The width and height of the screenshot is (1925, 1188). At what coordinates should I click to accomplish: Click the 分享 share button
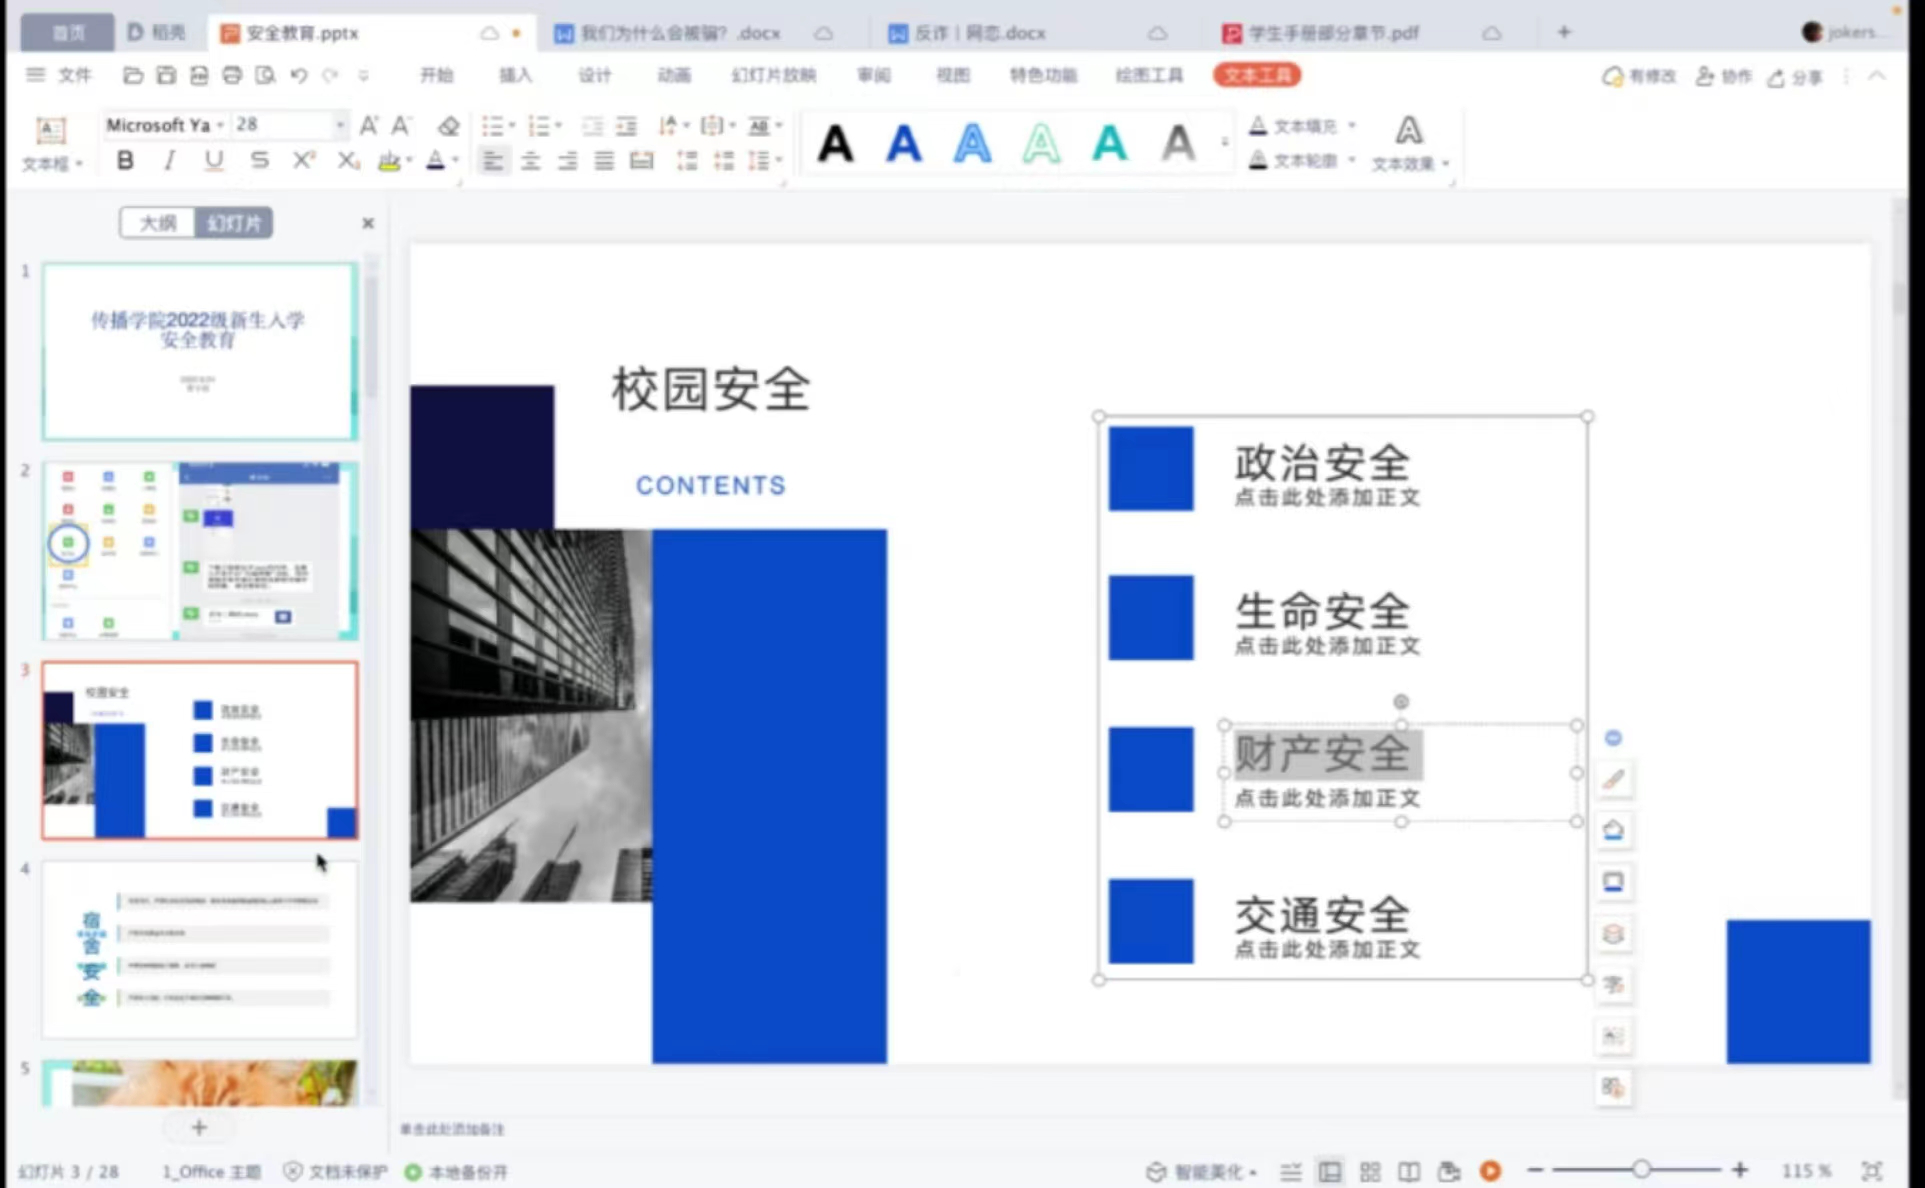tap(1795, 77)
